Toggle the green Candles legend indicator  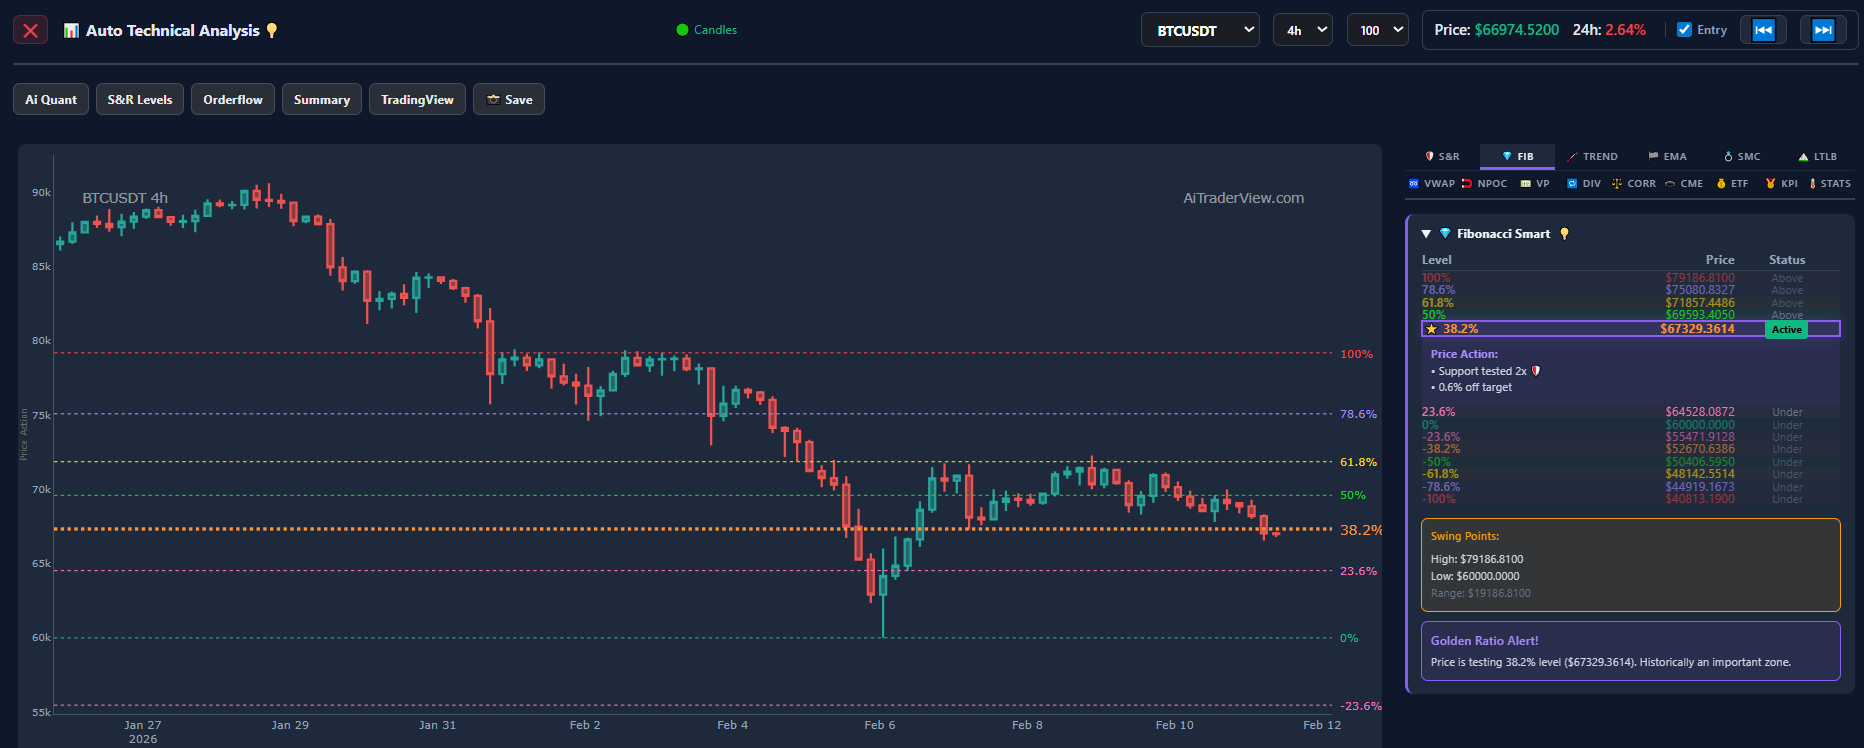click(706, 30)
